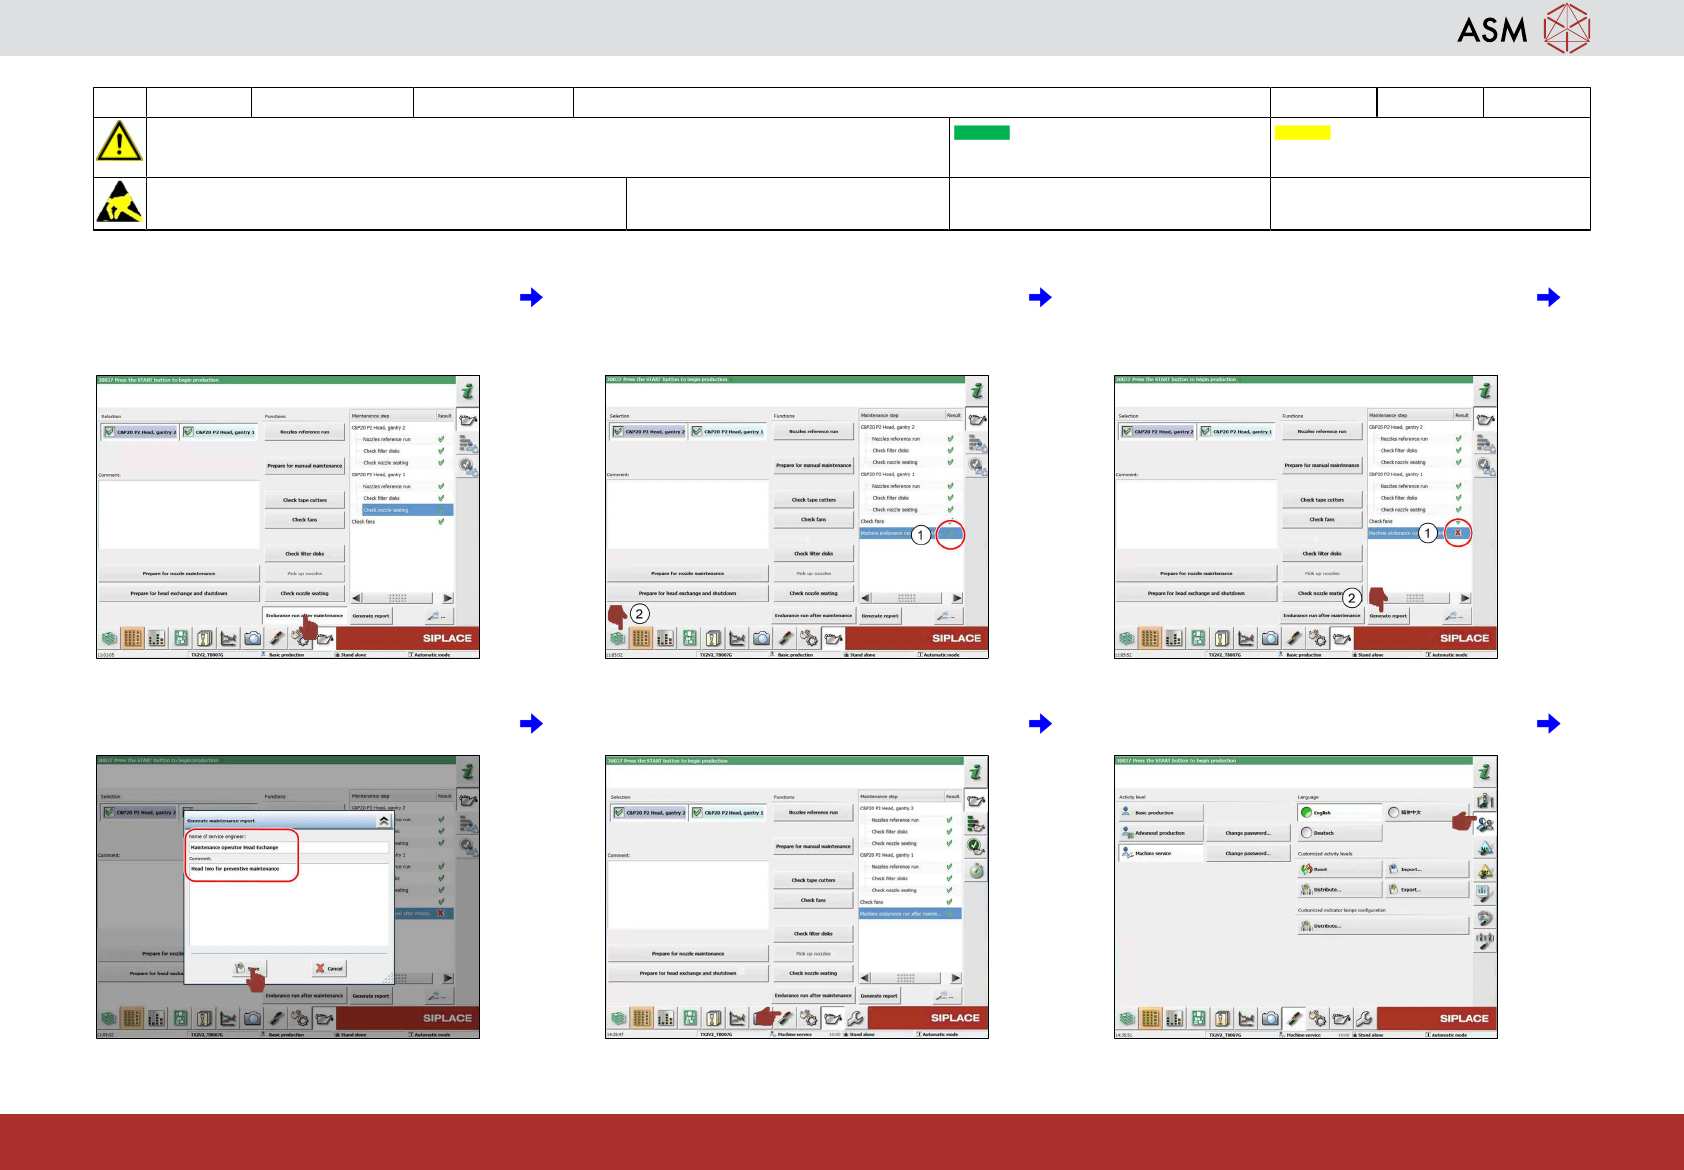The width and height of the screenshot is (1684, 1170).
Task: Click the green stack toolbar icon on the Activity level screen
Action: (x=1127, y=1018)
